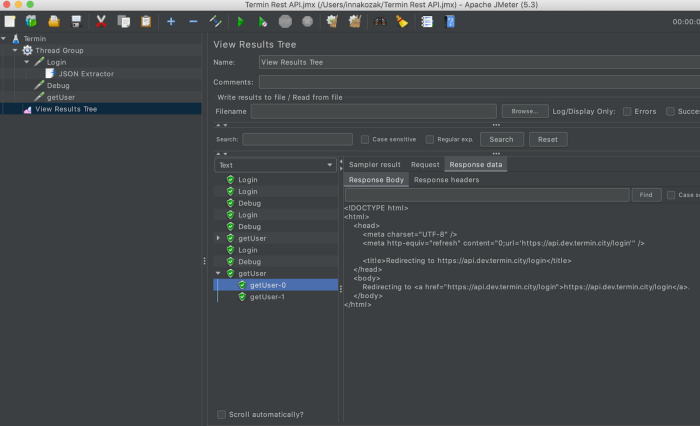The height and width of the screenshot is (426, 700).
Task: Click the Clear All broom icon
Action: (353, 21)
